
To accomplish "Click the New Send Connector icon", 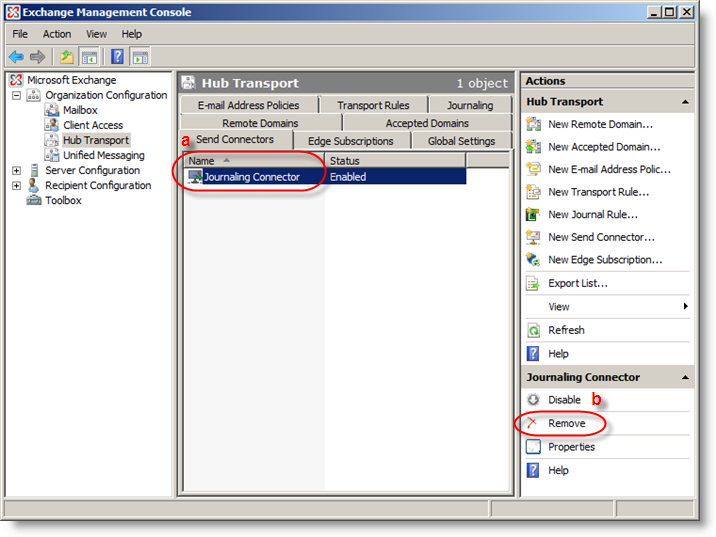I will pos(533,237).
